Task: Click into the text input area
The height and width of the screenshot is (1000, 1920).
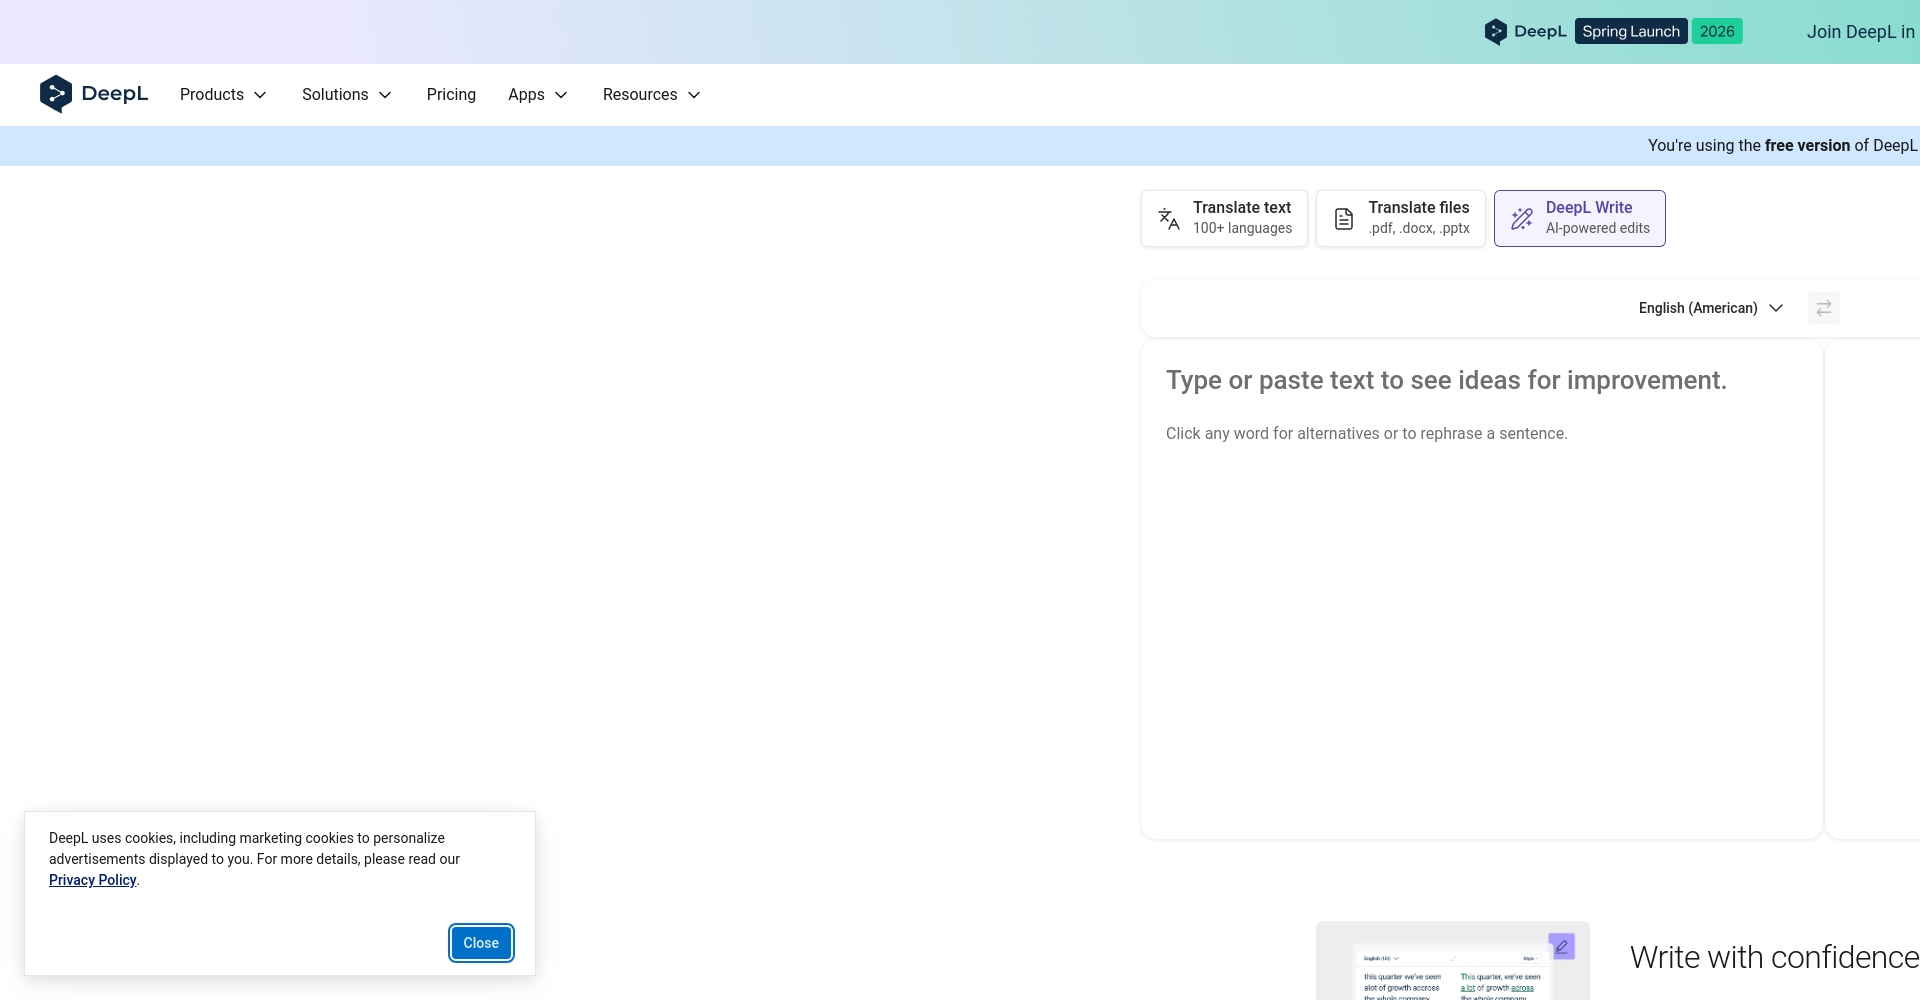Action: 1480,600
